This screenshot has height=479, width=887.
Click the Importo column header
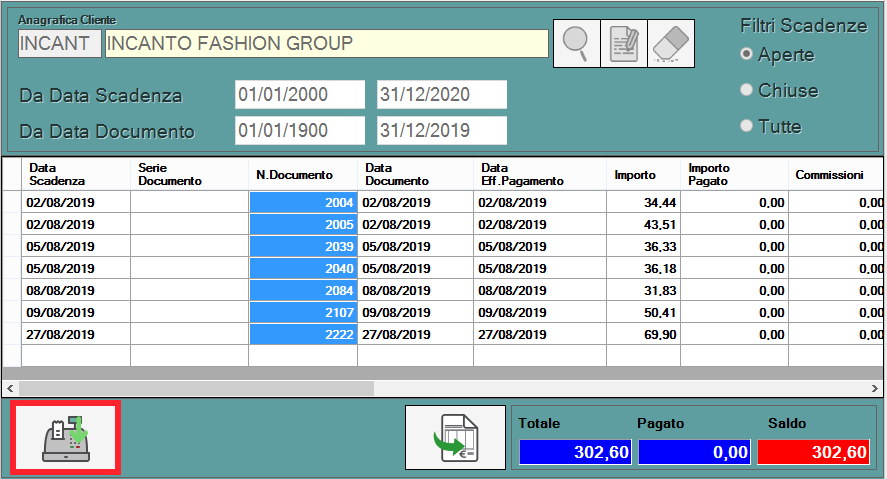click(636, 174)
